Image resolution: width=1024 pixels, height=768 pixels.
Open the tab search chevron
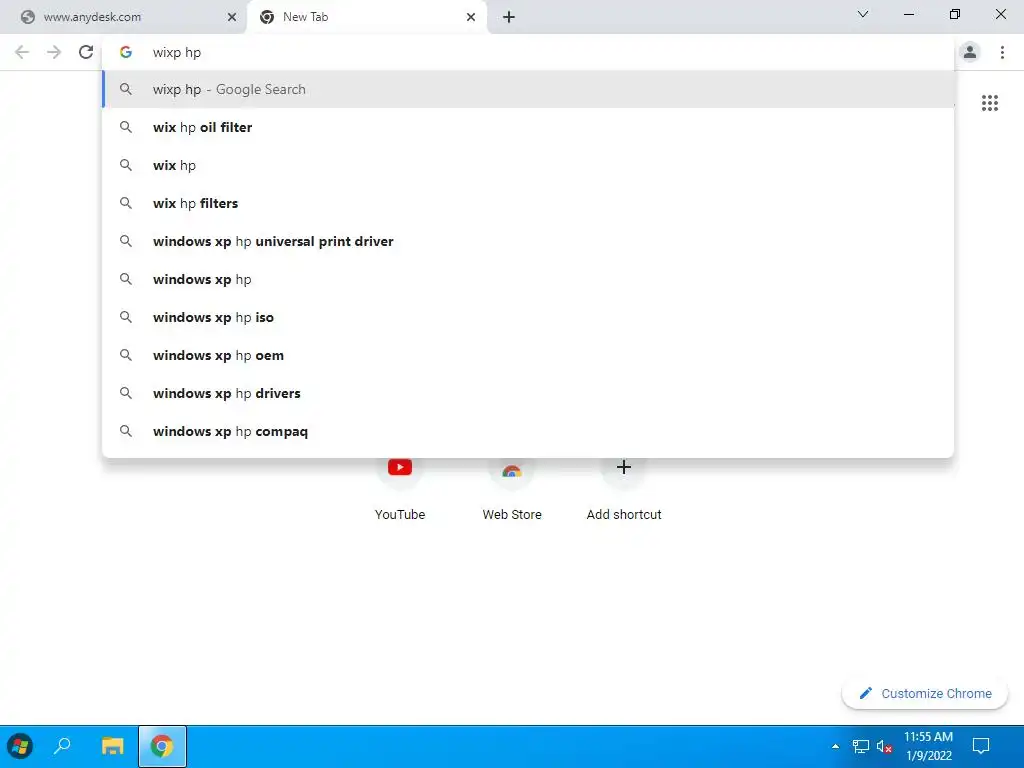(863, 14)
